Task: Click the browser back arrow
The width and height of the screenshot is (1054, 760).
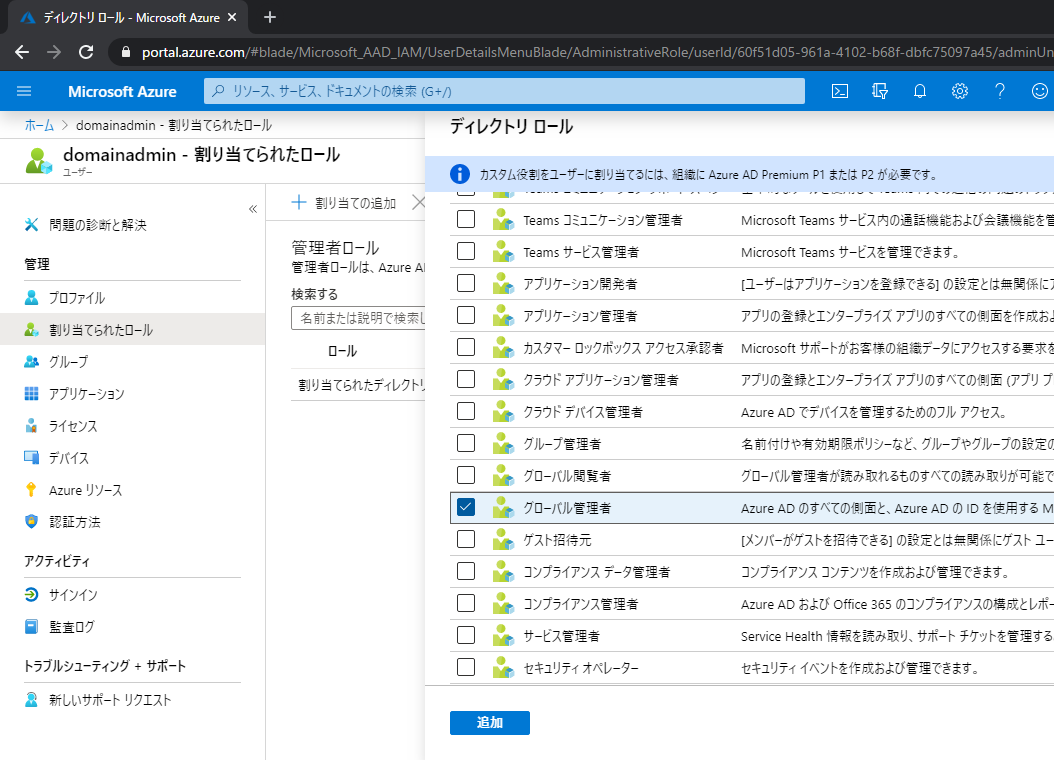Action: (x=22, y=52)
